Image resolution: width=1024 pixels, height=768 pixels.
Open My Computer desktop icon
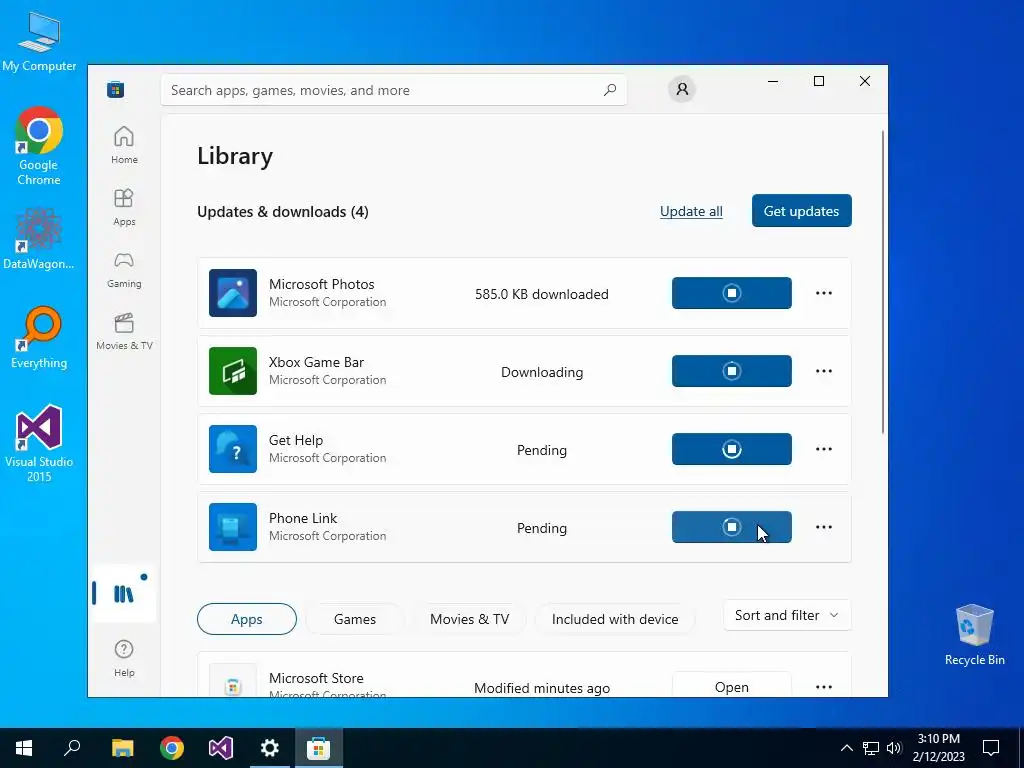click(39, 42)
